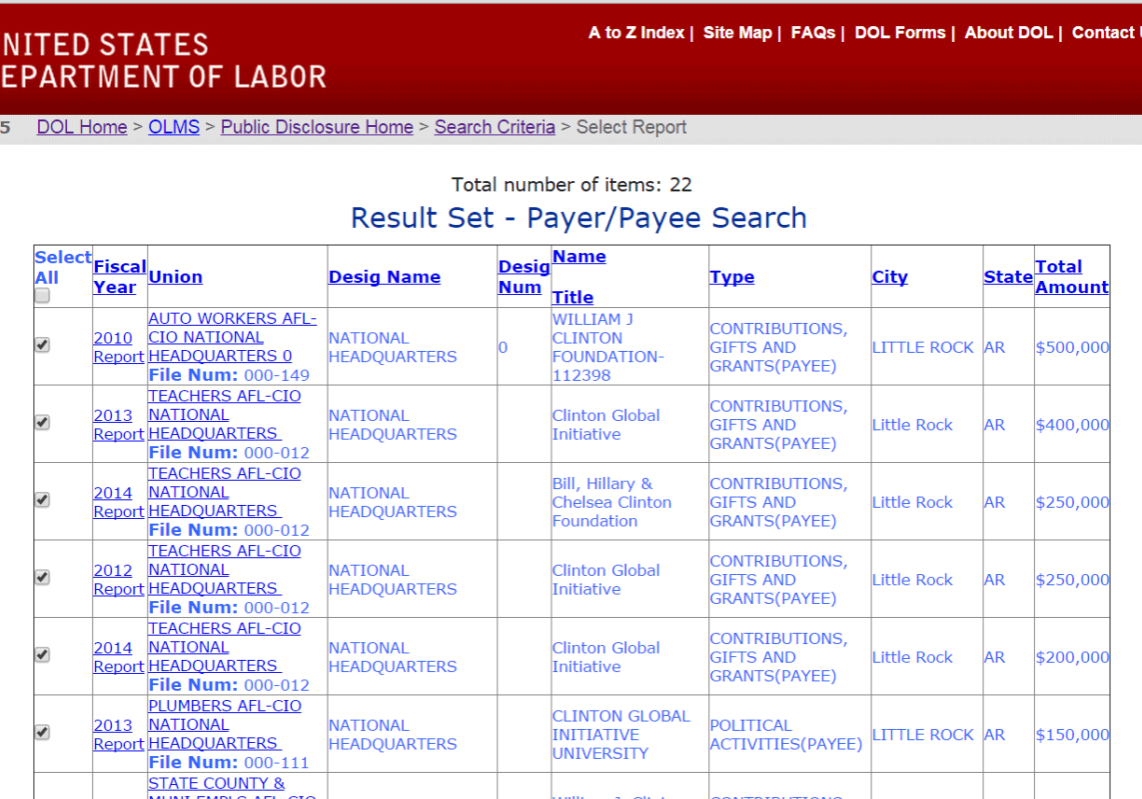This screenshot has width=1142, height=799.
Task: Click William J Clinton Foundation-112398 payee name
Action: click(607, 347)
